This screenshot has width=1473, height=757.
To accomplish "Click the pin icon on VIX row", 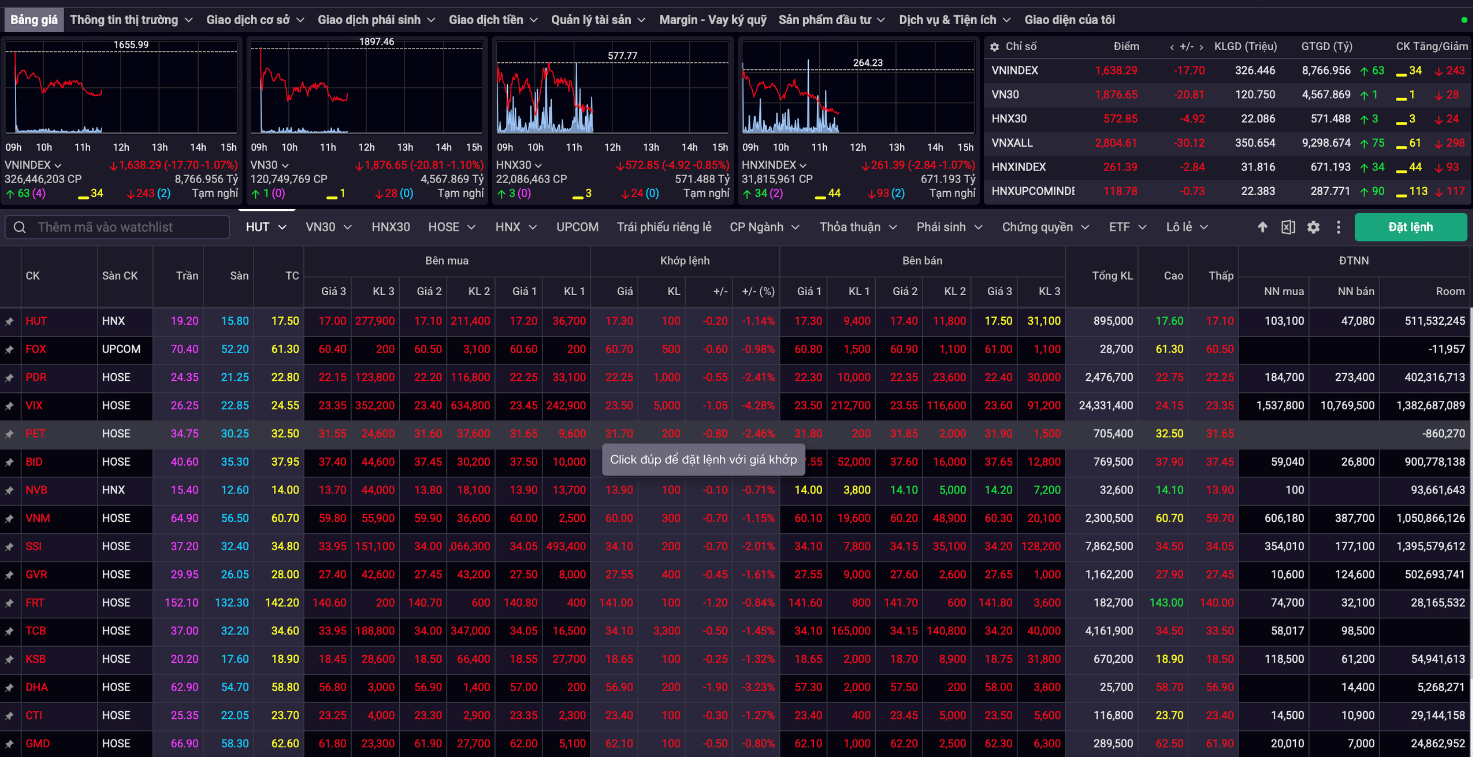I will (x=9, y=406).
